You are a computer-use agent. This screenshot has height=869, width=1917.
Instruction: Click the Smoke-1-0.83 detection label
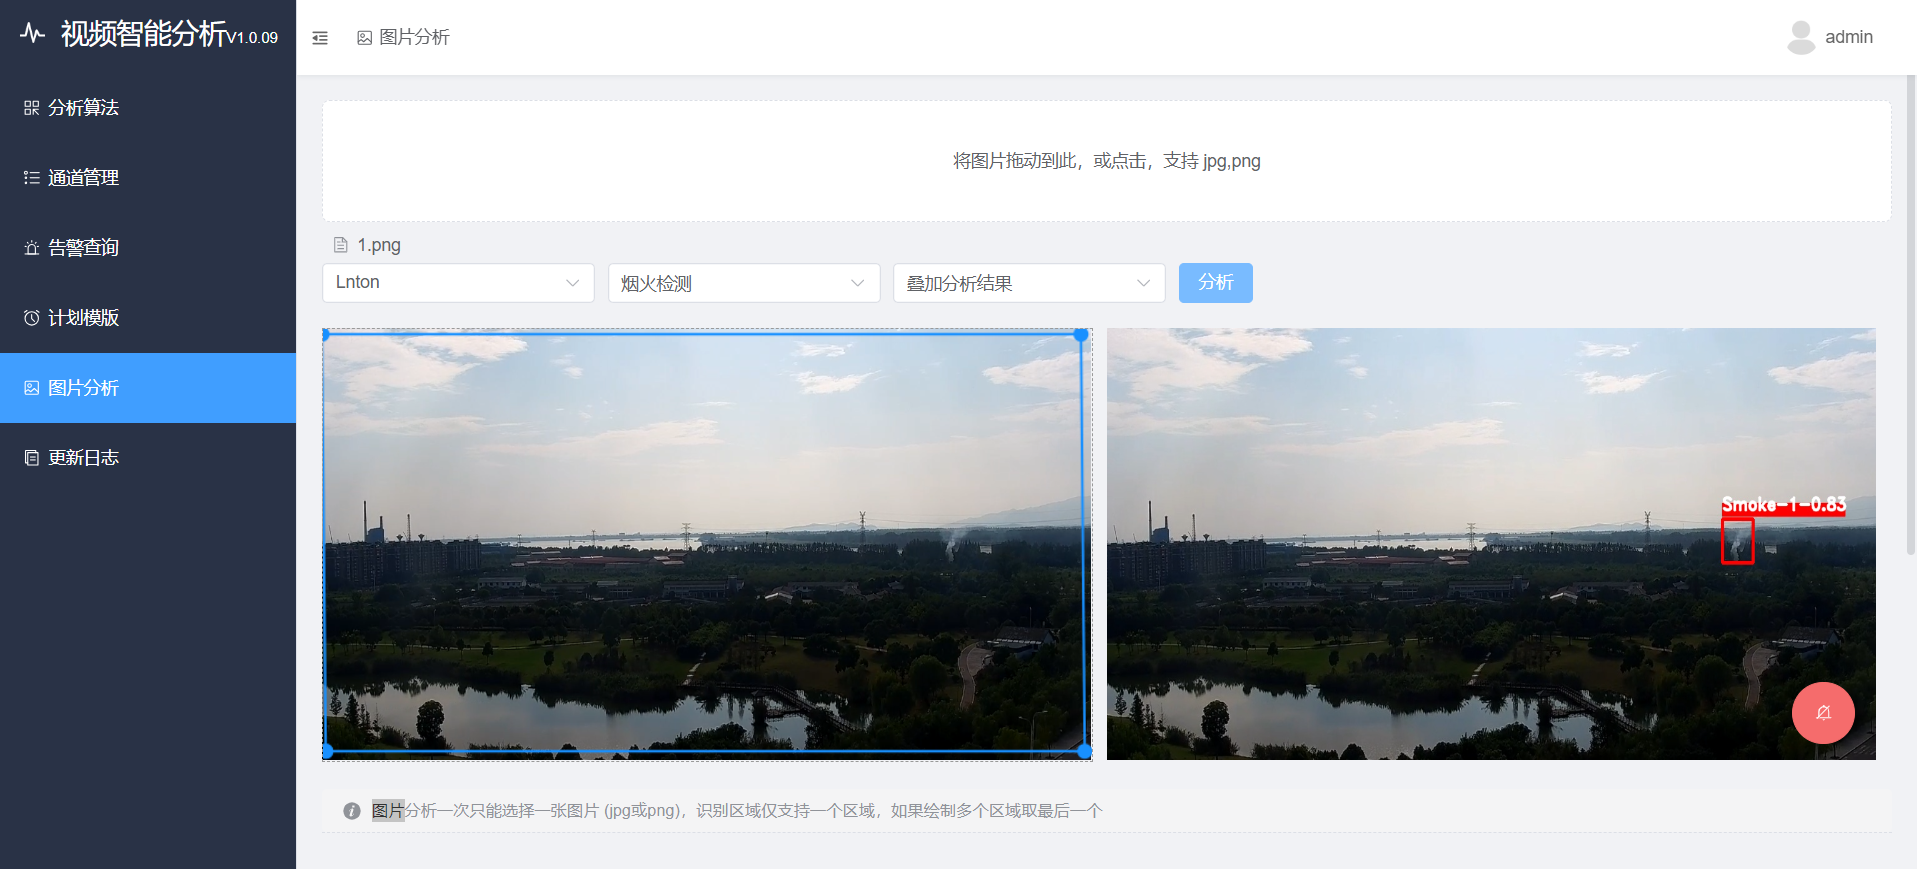1783,505
